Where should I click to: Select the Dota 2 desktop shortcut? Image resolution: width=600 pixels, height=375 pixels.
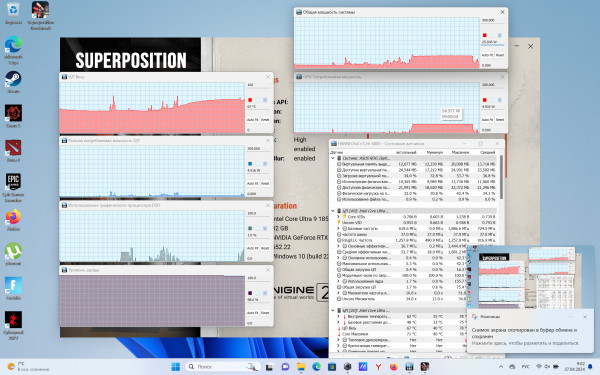coord(13,151)
